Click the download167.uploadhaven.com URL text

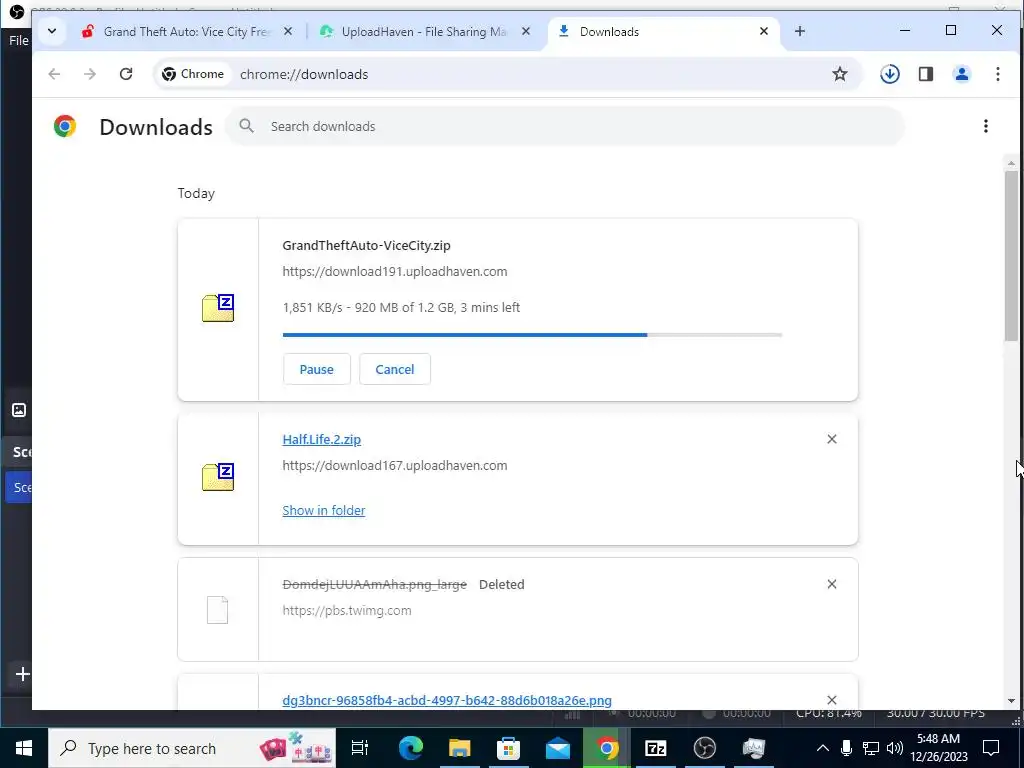pos(394,466)
